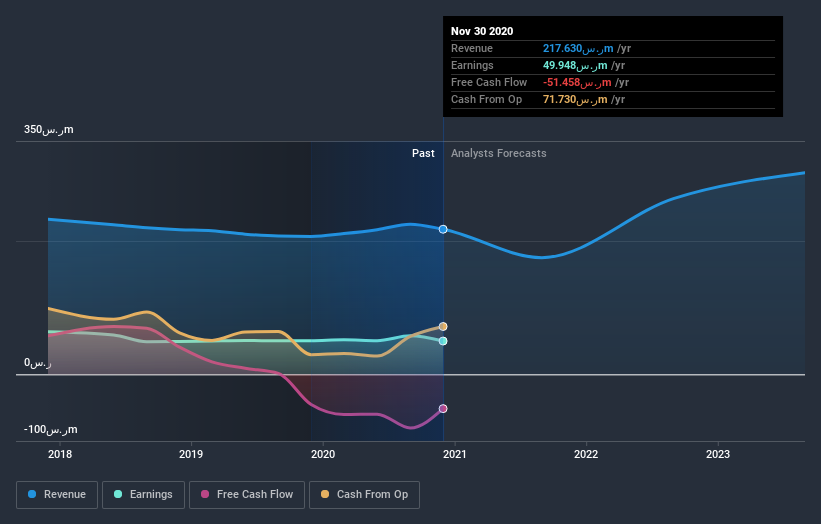This screenshot has width=821, height=524.
Task: Click the 'Free Cash Flow' tooltip row label
Action: click(x=489, y=83)
